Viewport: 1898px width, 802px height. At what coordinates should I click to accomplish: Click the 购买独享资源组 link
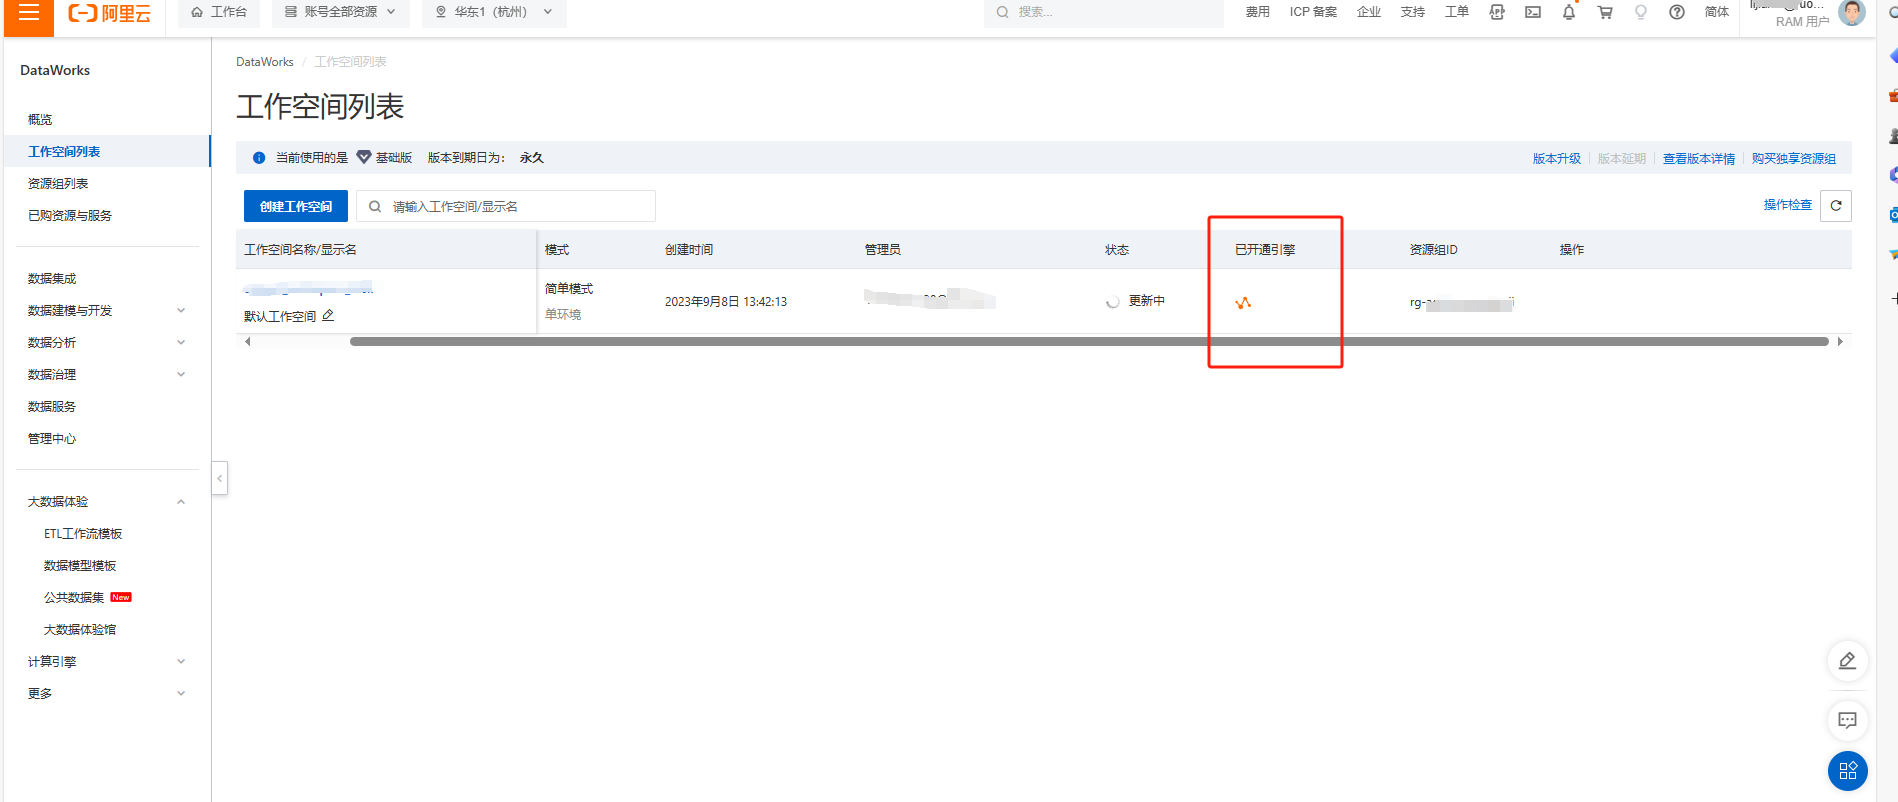[x=1794, y=159]
